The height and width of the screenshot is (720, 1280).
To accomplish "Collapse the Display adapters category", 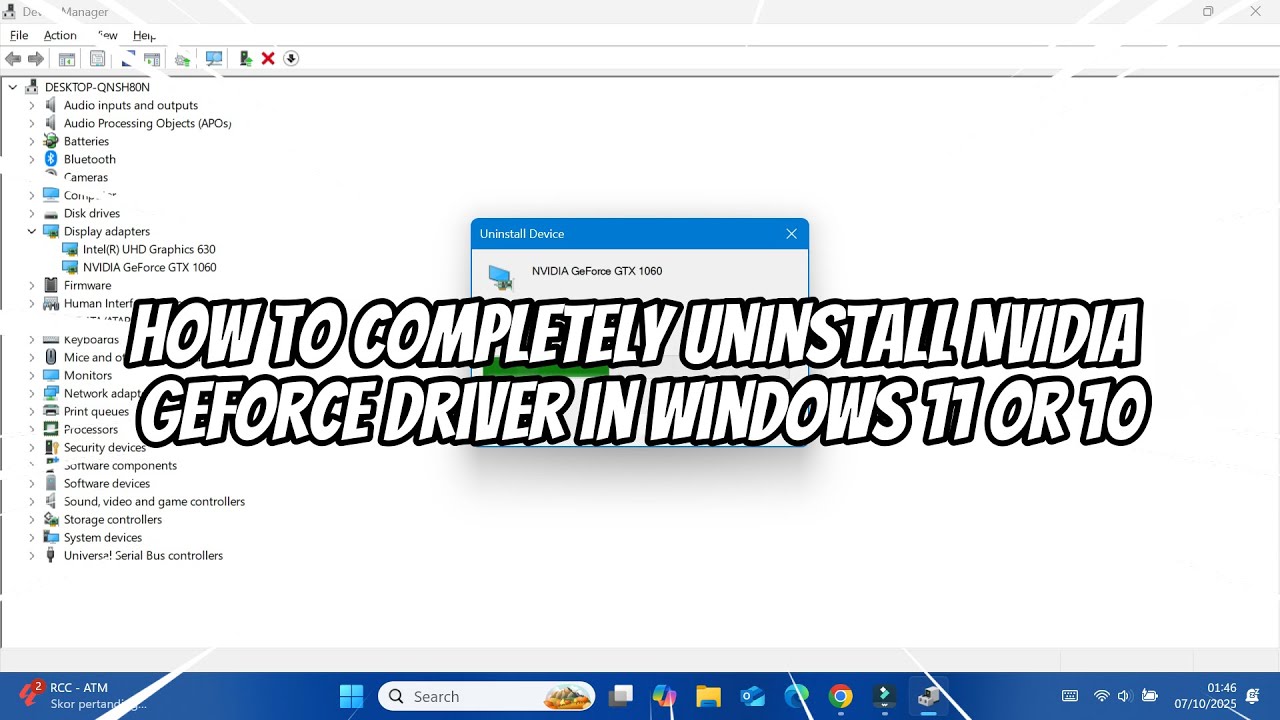I will click(31, 231).
